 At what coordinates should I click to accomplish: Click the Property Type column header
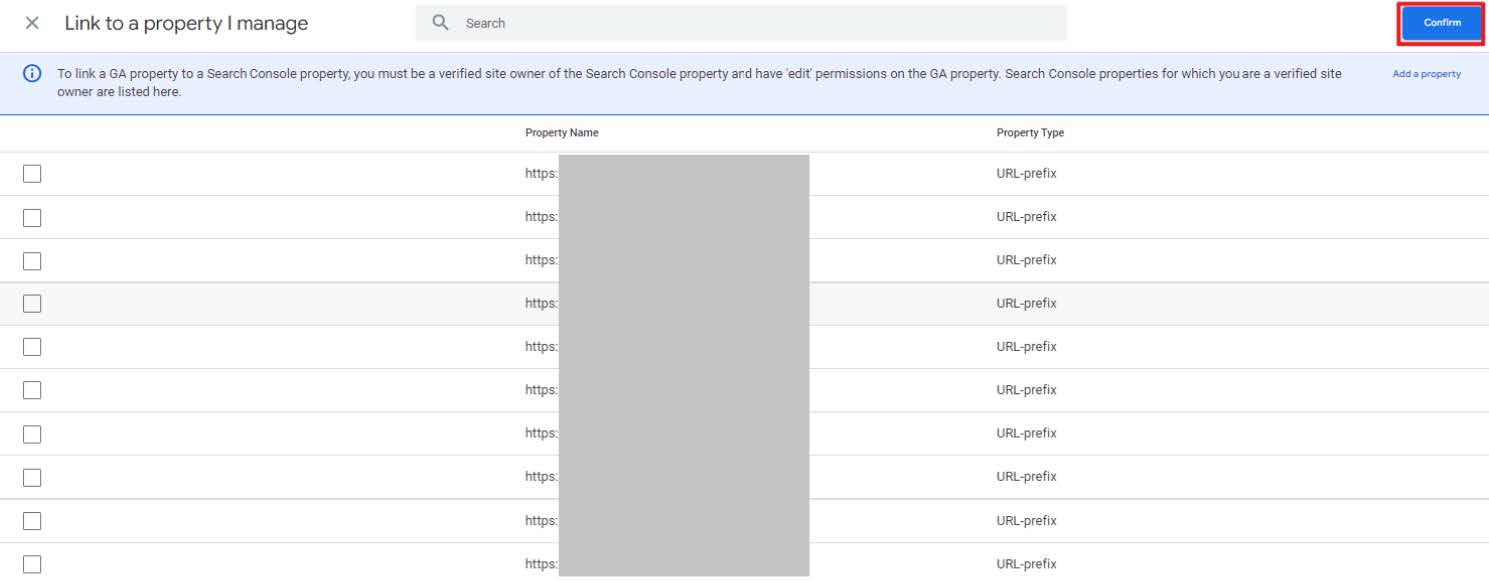[x=1030, y=133]
